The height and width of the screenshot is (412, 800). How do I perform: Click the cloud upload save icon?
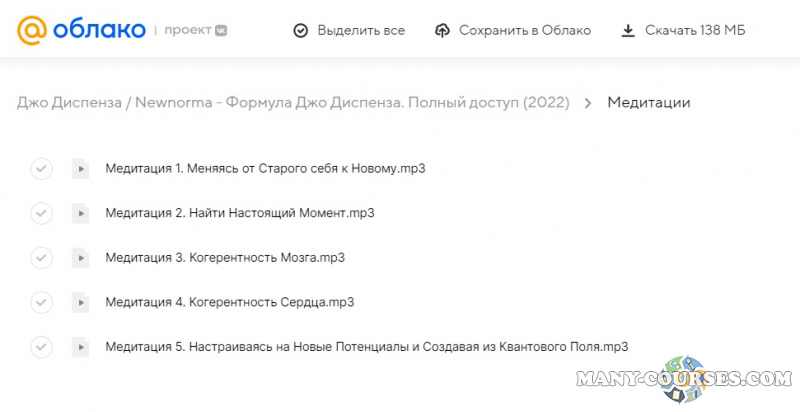(x=442, y=31)
